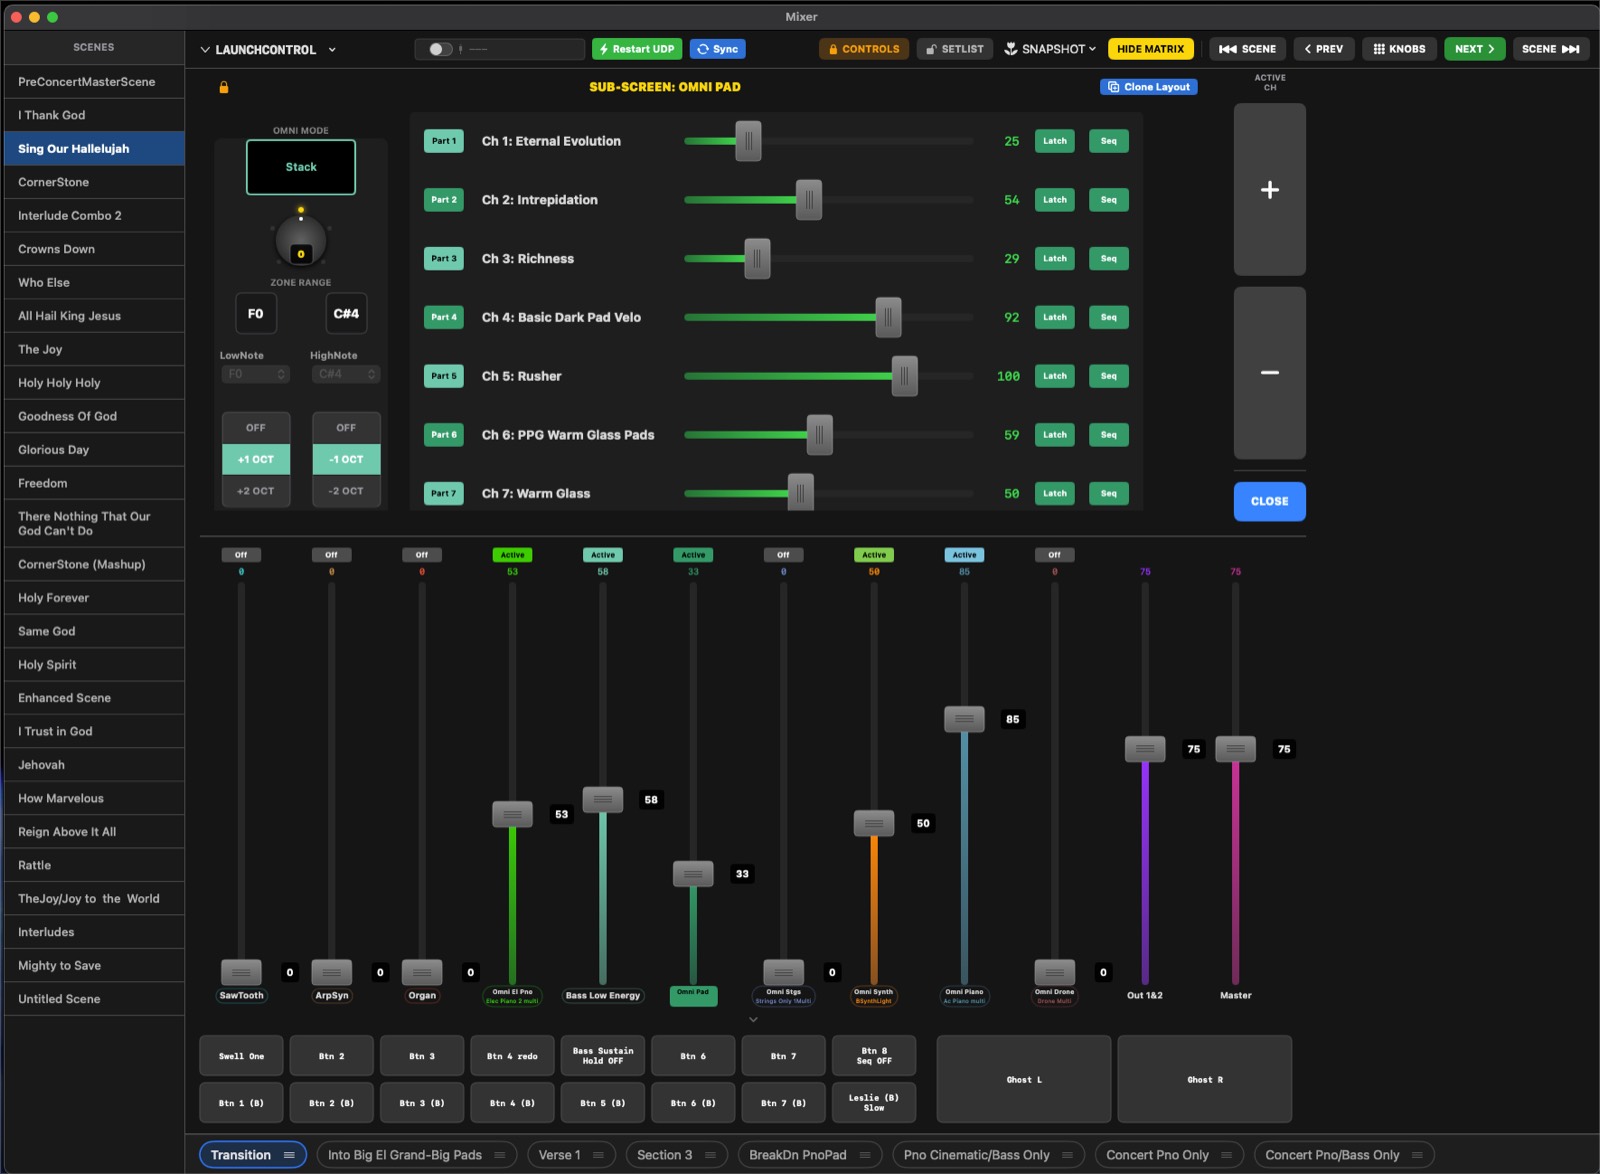1600x1174 pixels.
Task: Open hamburger menu on Into Big El Grand-Big Pads
Action: (499, 1155)
